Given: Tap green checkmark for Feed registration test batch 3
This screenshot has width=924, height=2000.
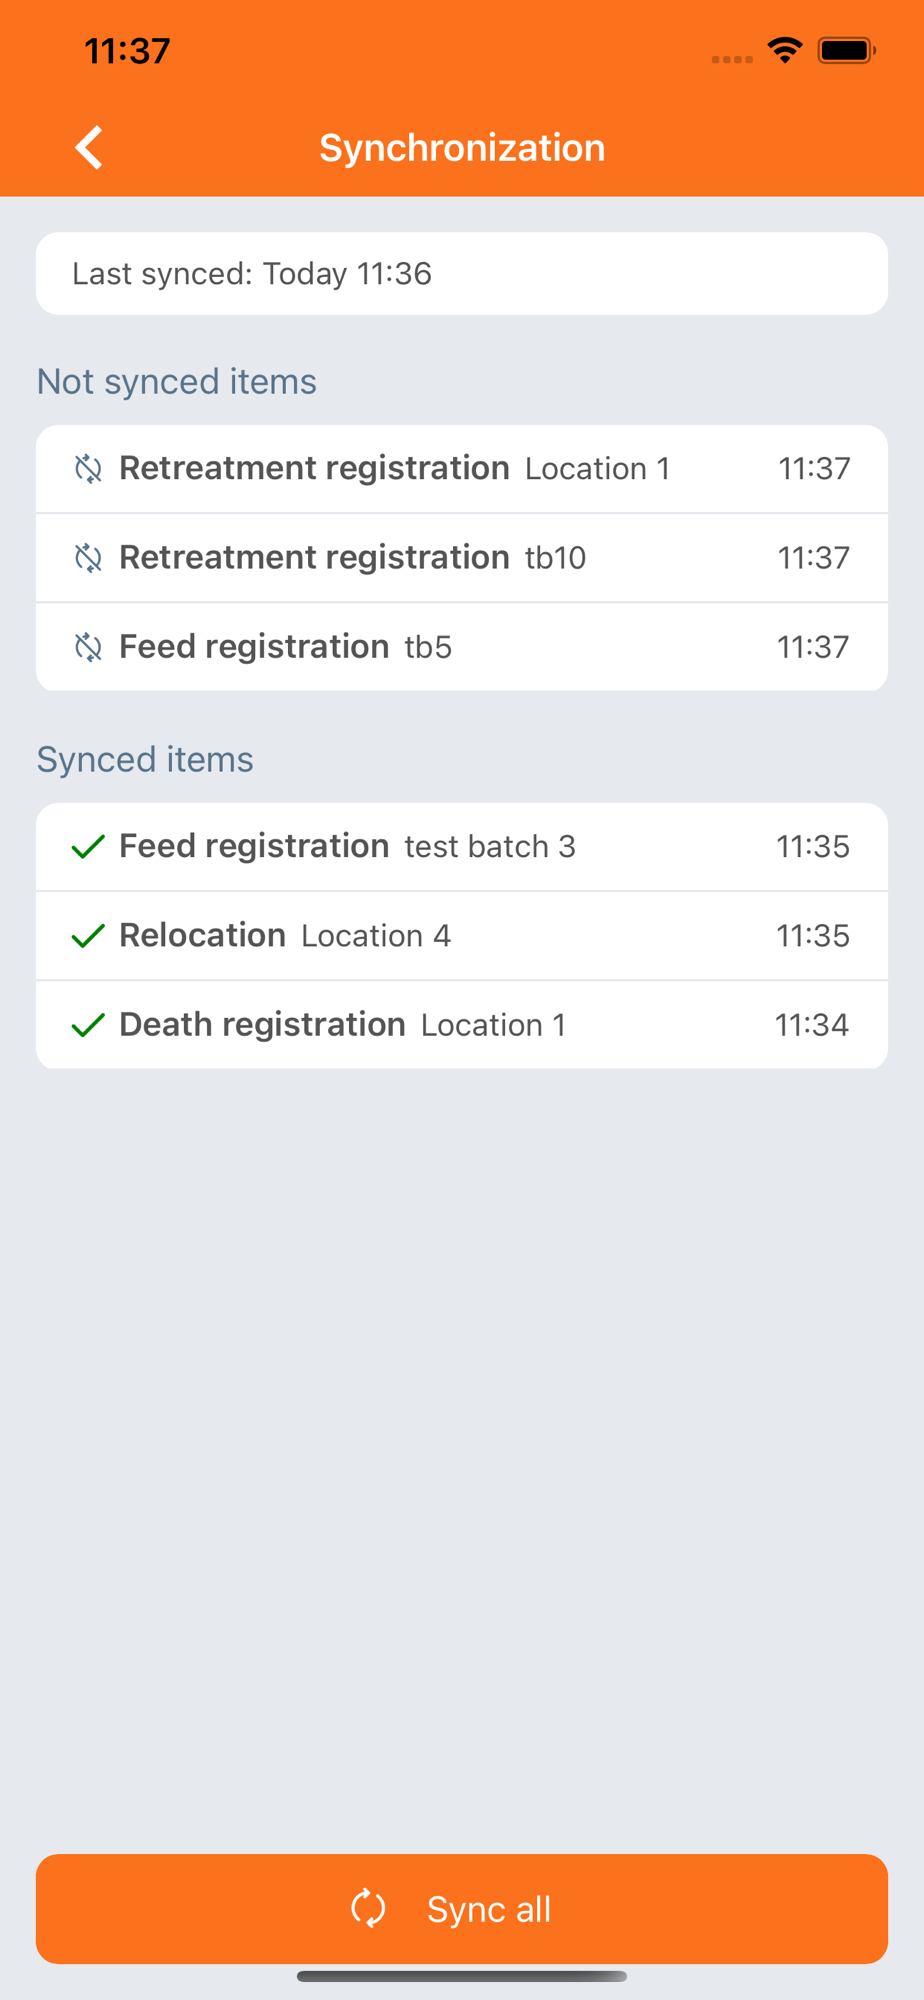Looking at the screenshot, I should point(89,847).
